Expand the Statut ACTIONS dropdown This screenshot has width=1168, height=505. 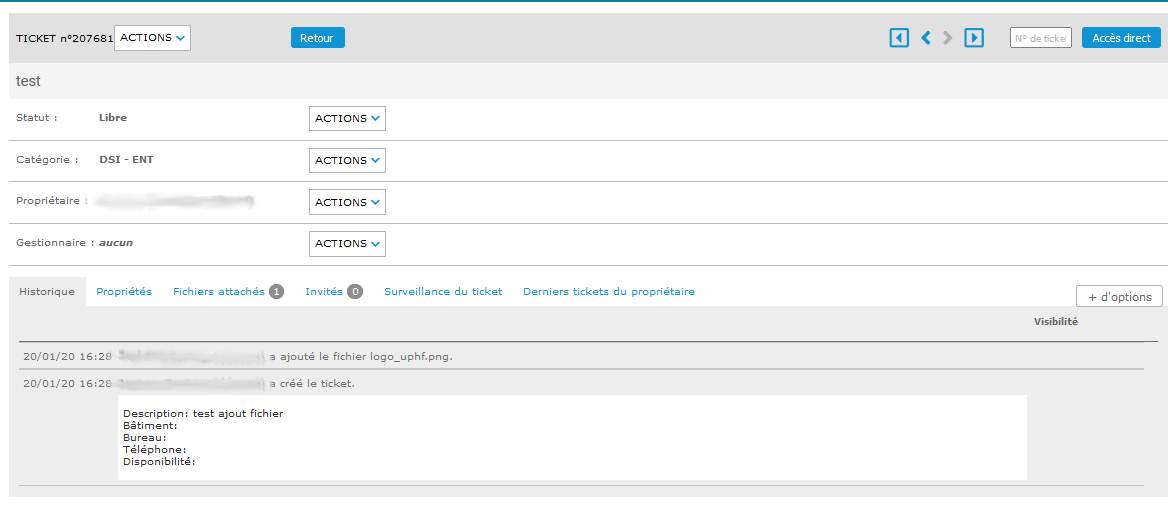tap(347, 119)
